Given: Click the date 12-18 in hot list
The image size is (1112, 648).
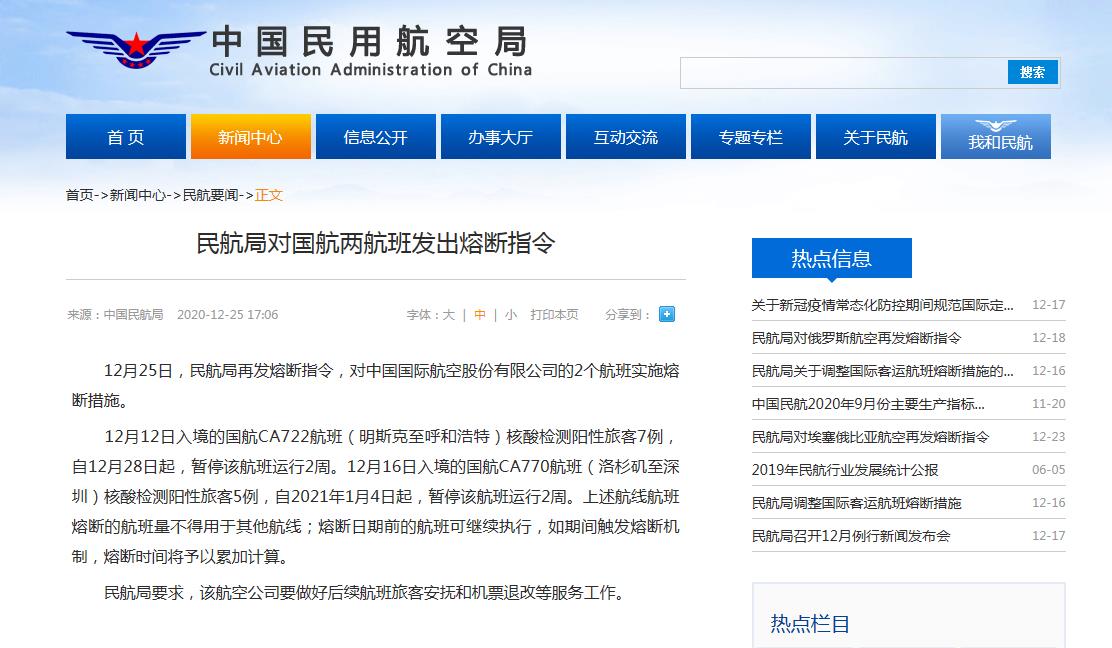Looking at the screenshot, I should (x=1049, y=338).
